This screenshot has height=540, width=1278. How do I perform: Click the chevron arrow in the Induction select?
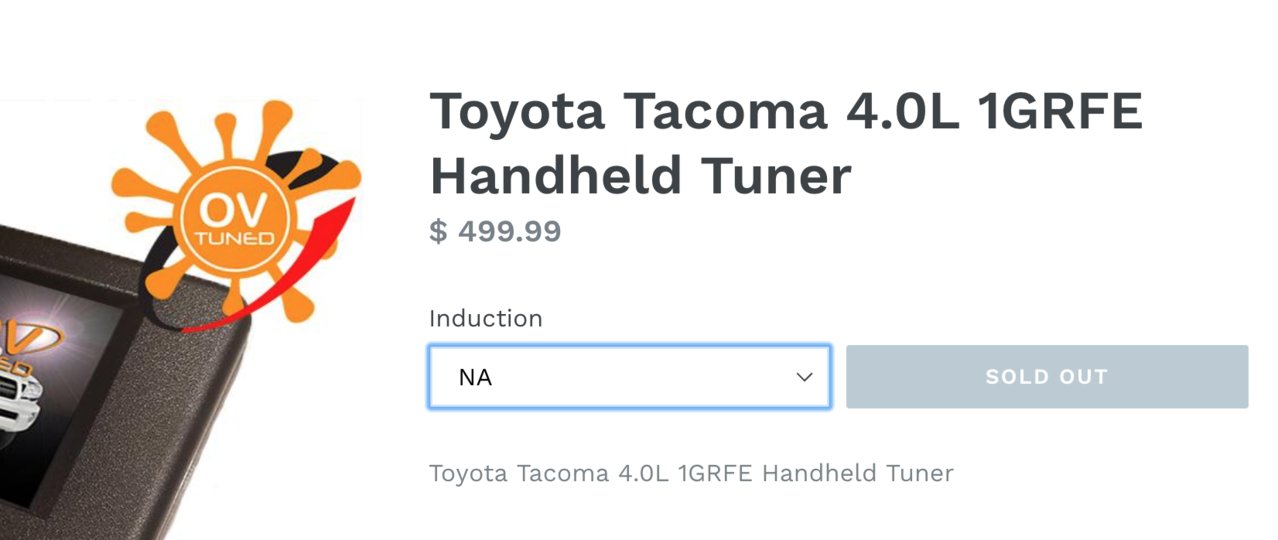[x=804, y=377]
